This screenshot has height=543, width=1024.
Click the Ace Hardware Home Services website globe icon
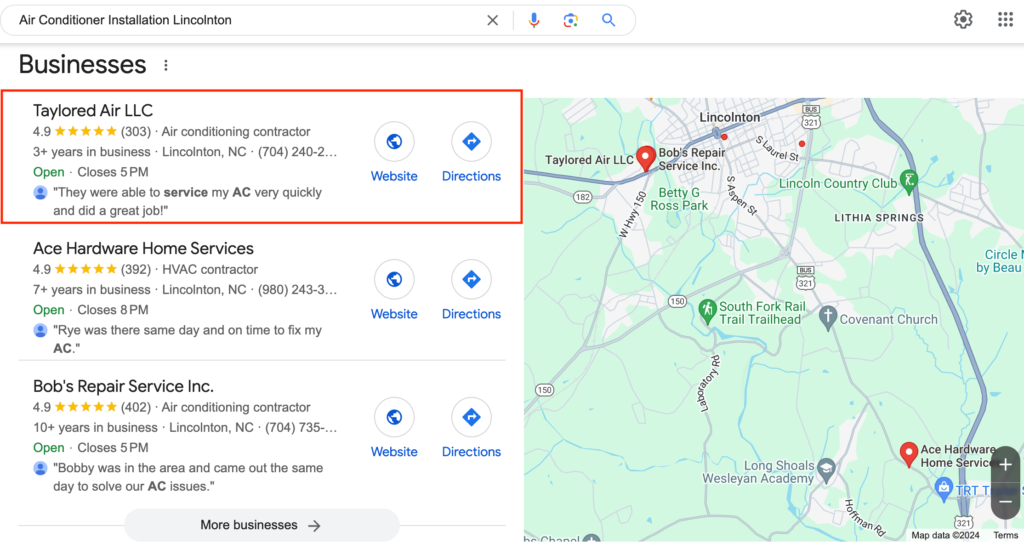394,279
